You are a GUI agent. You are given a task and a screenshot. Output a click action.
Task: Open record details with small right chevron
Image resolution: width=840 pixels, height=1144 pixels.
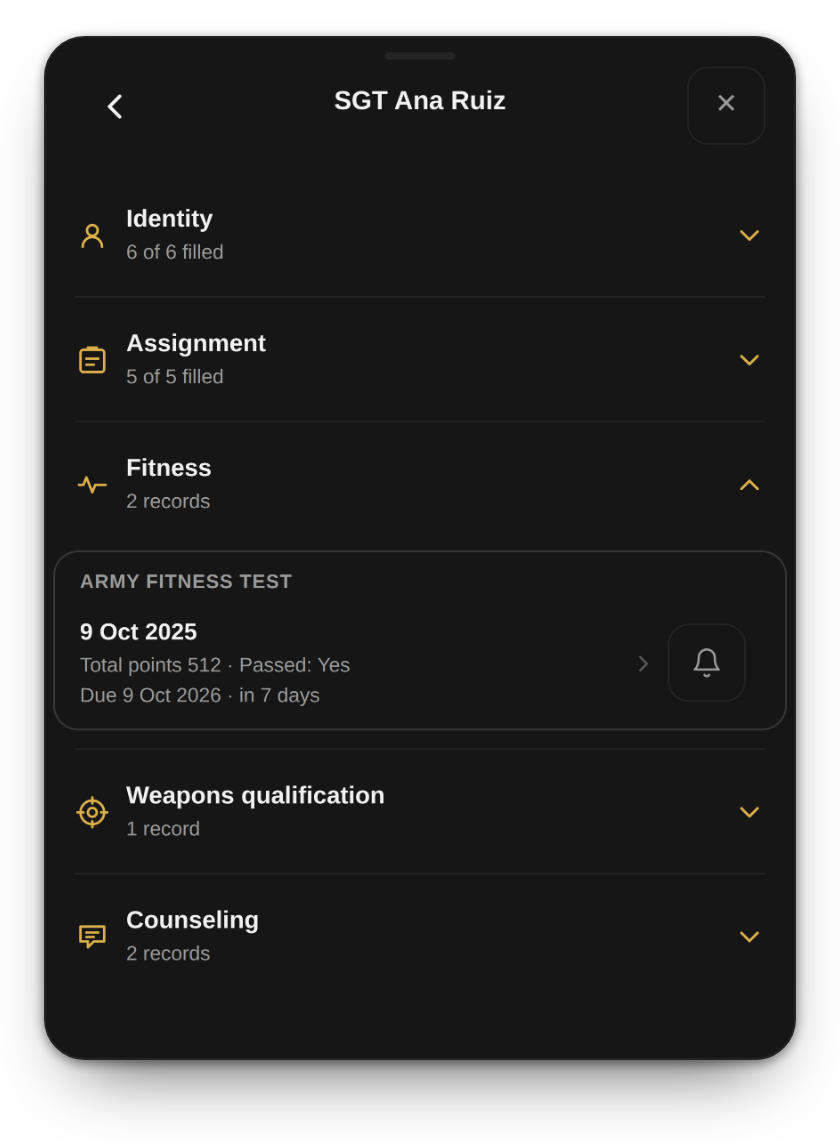(x=643, y=664)
